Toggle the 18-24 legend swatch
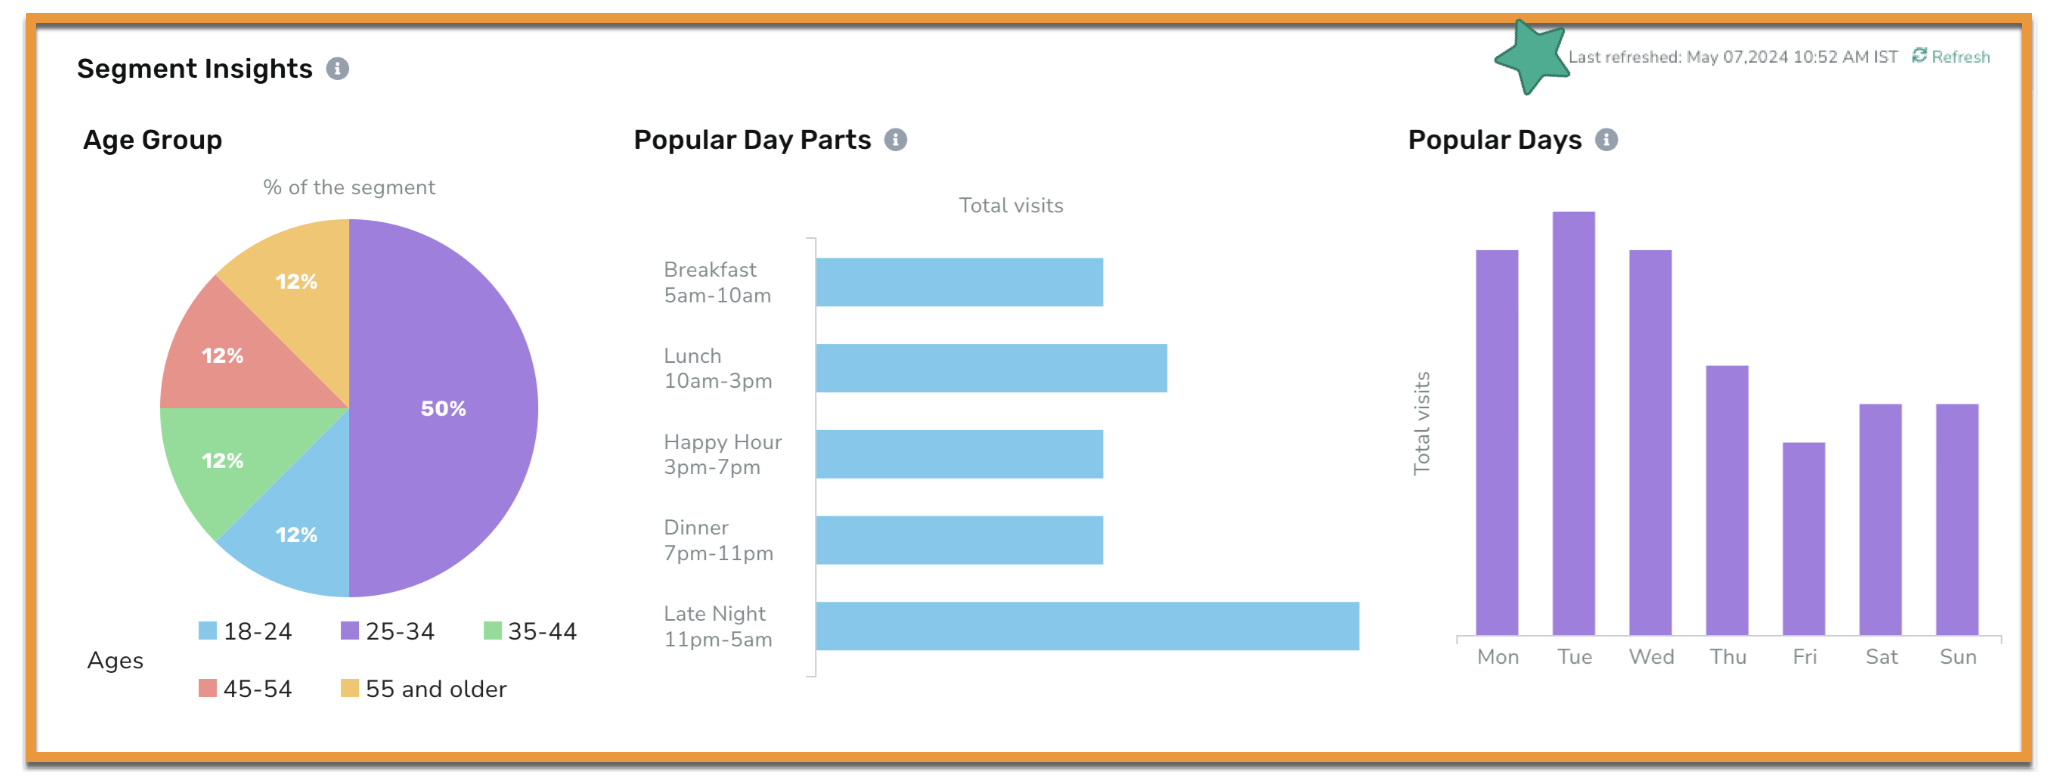Image resolution: width=2056 pixels, height=782 pixels. pos(208,631)
